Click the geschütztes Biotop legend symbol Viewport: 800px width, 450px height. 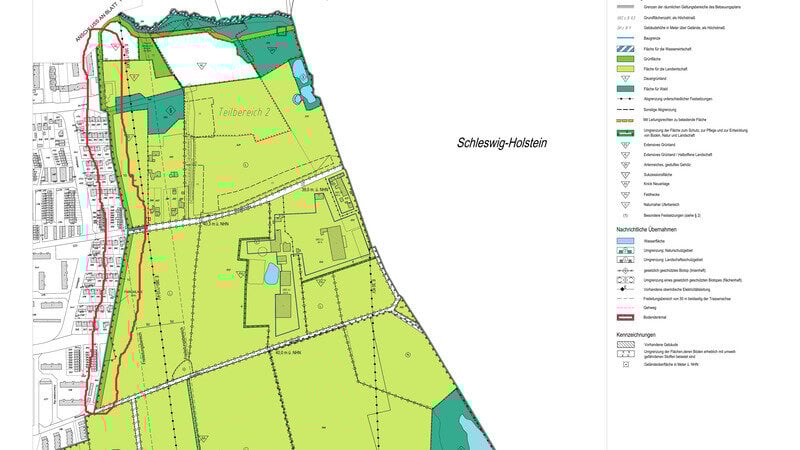pos(626,270)
